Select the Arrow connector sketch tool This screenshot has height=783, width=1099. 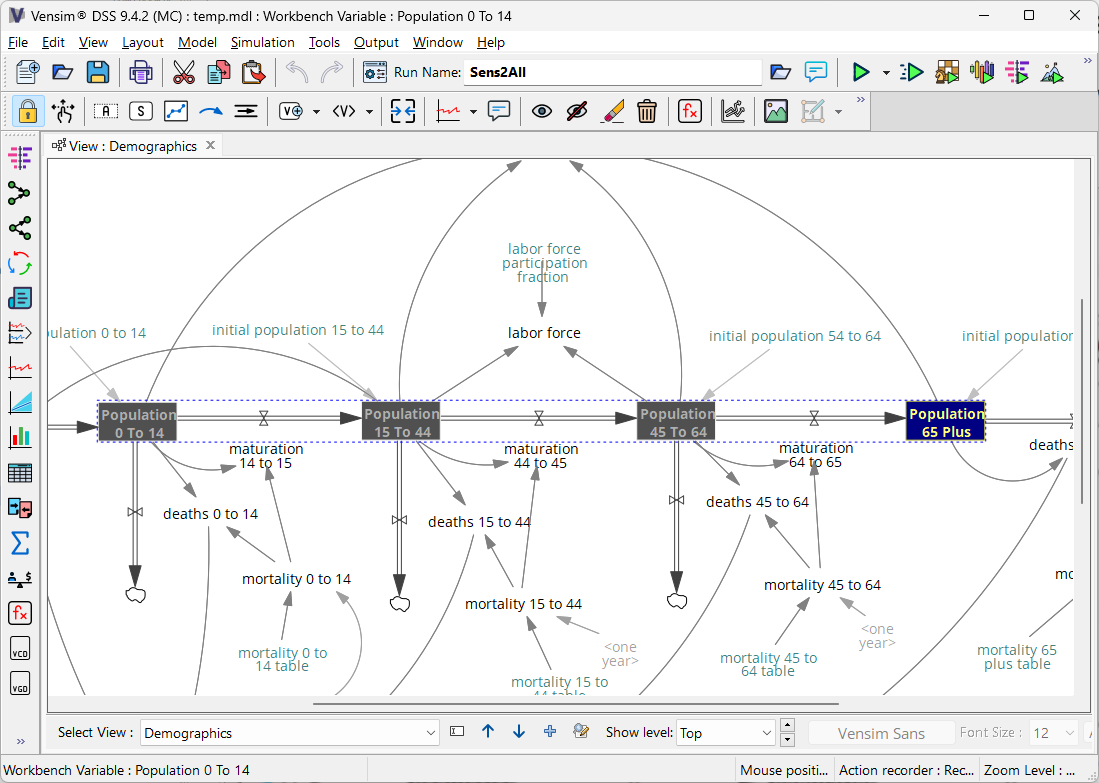(x=210, y=111)
